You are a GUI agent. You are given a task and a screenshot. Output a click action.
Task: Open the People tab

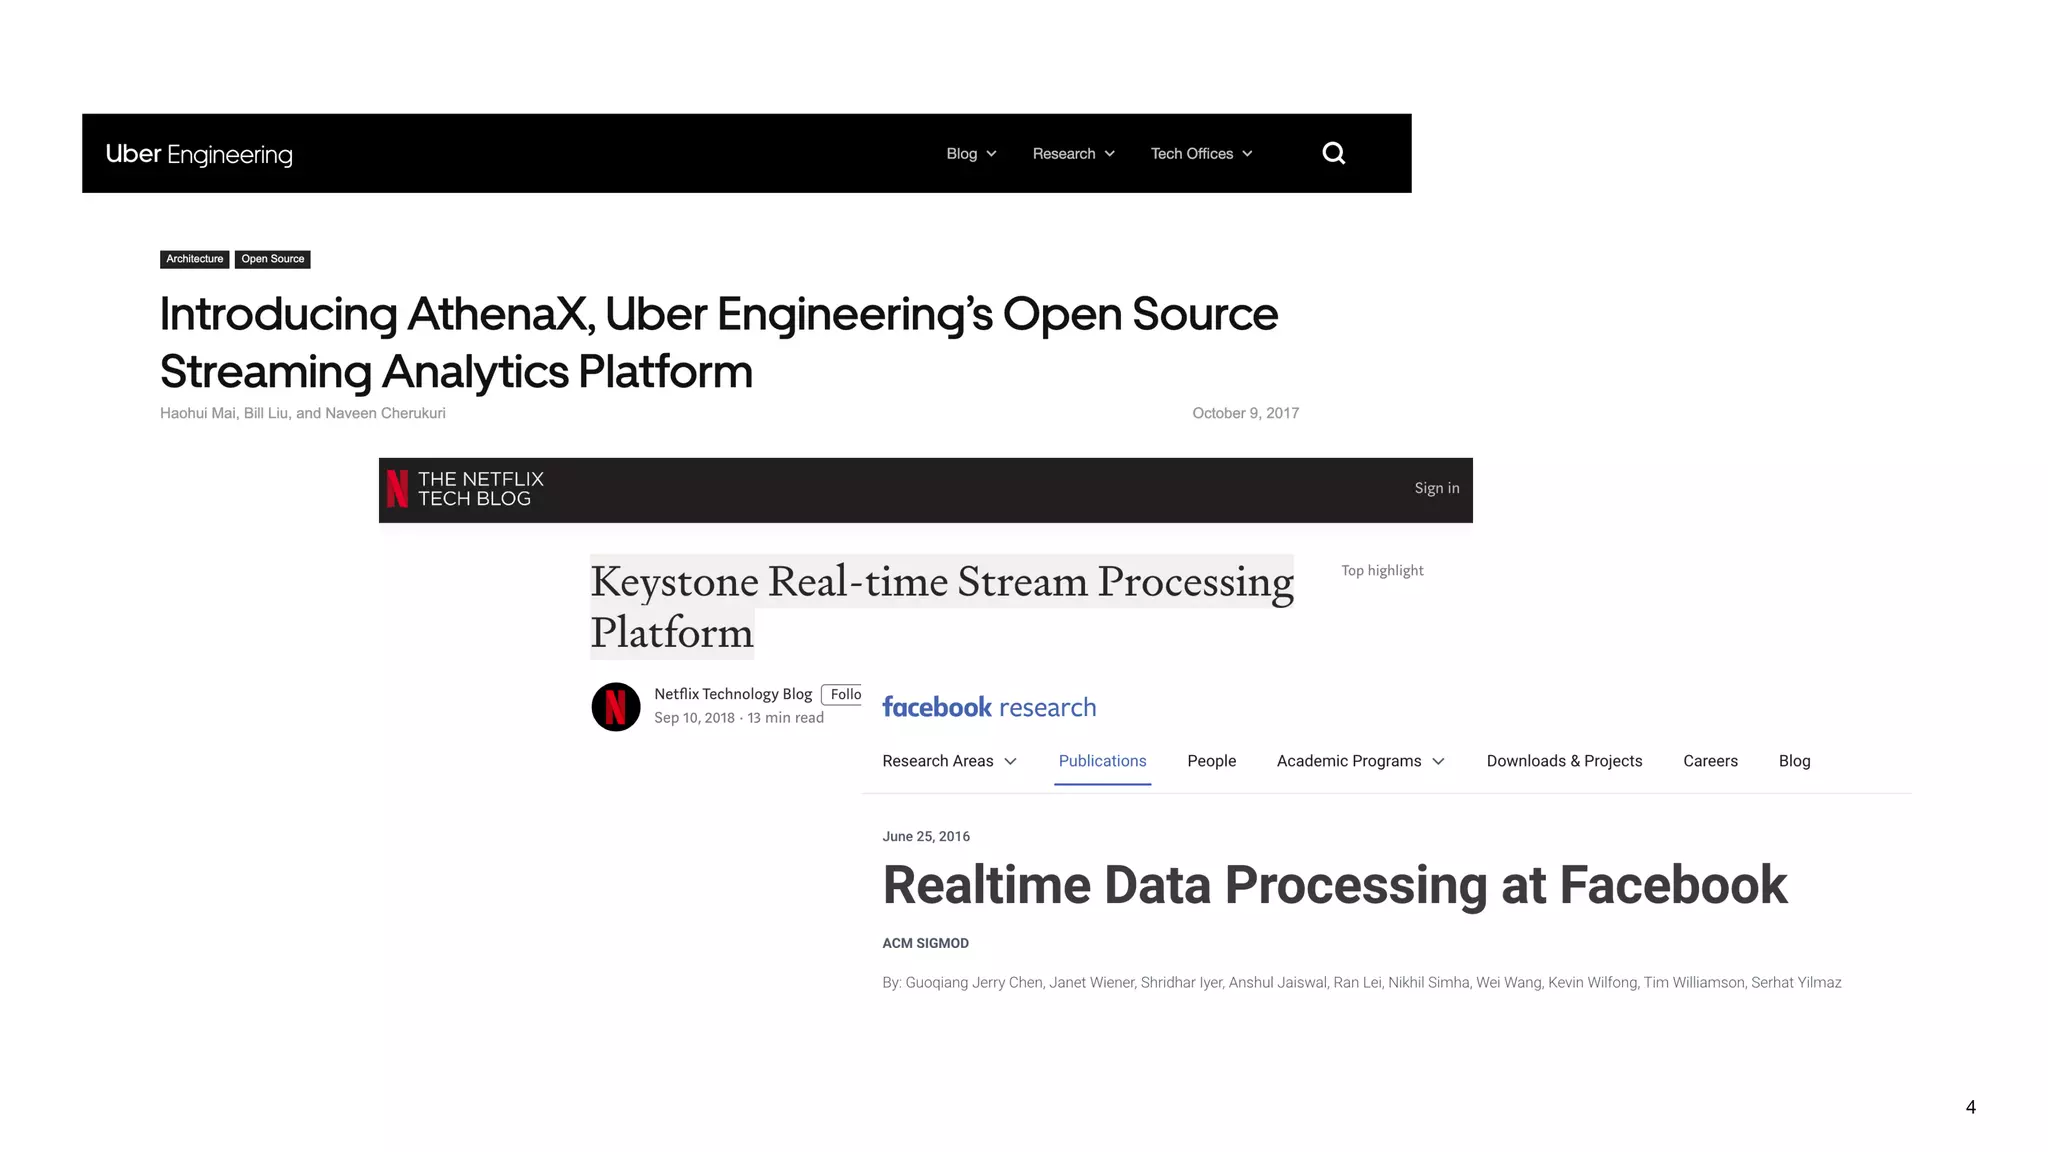tap(1211, 761)
